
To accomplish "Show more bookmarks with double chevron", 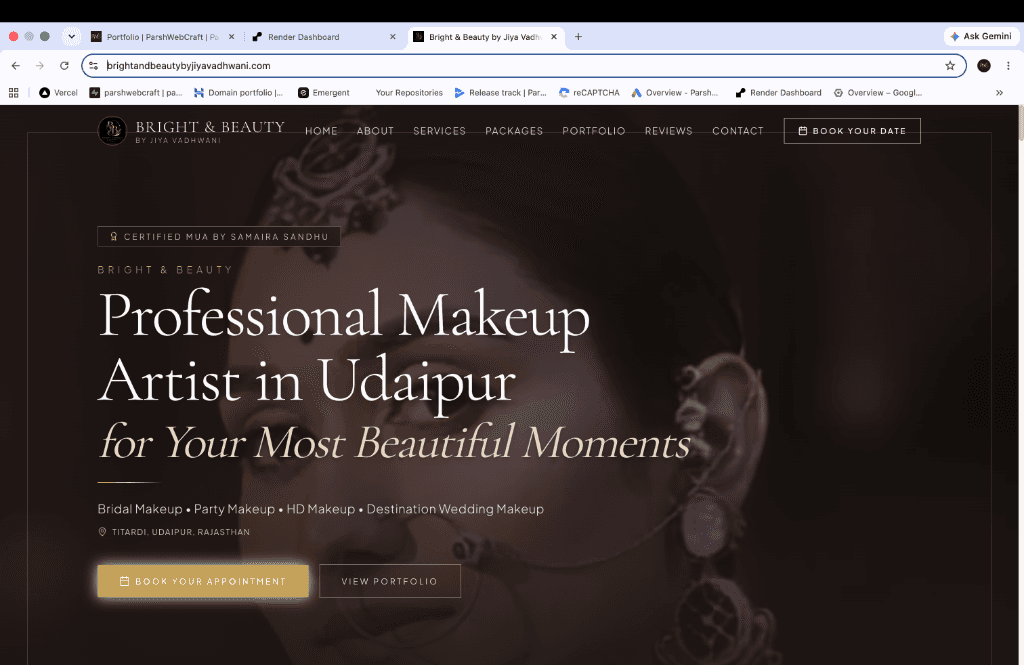I will 999,93.
